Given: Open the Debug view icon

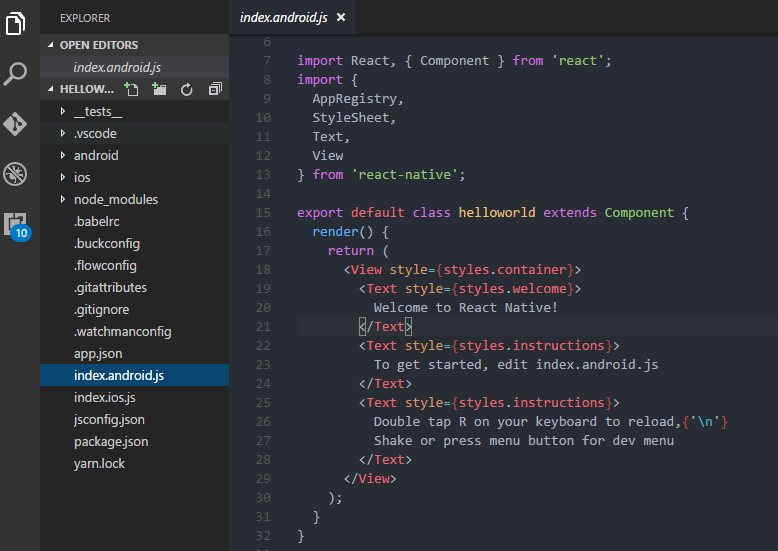Looking at the screenshot, I should click(16, 173).
